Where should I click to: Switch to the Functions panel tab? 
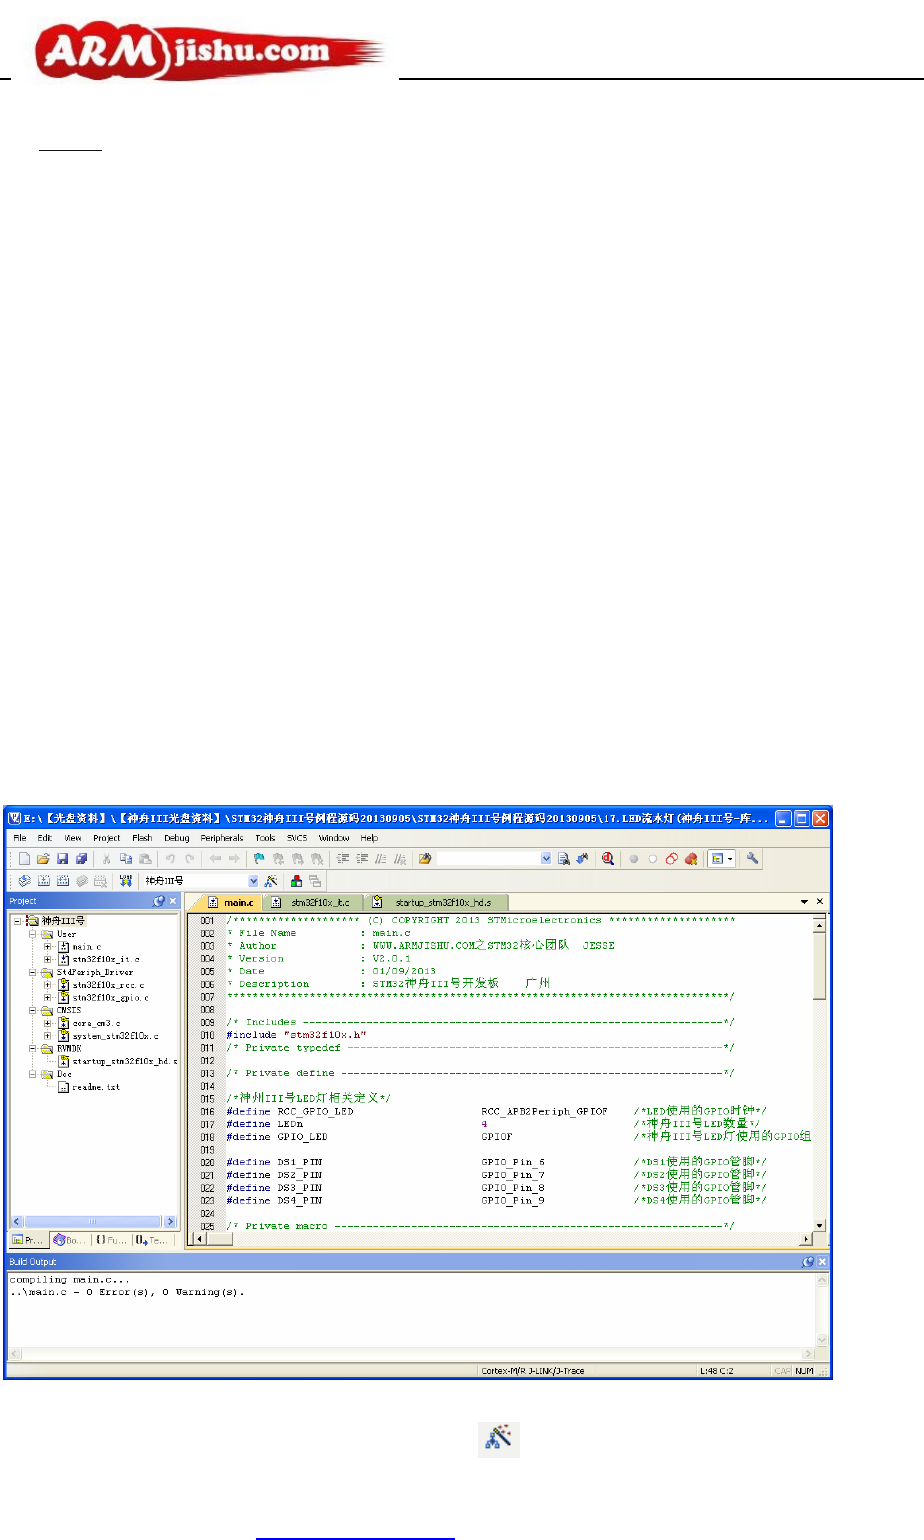coord(111,1240)
